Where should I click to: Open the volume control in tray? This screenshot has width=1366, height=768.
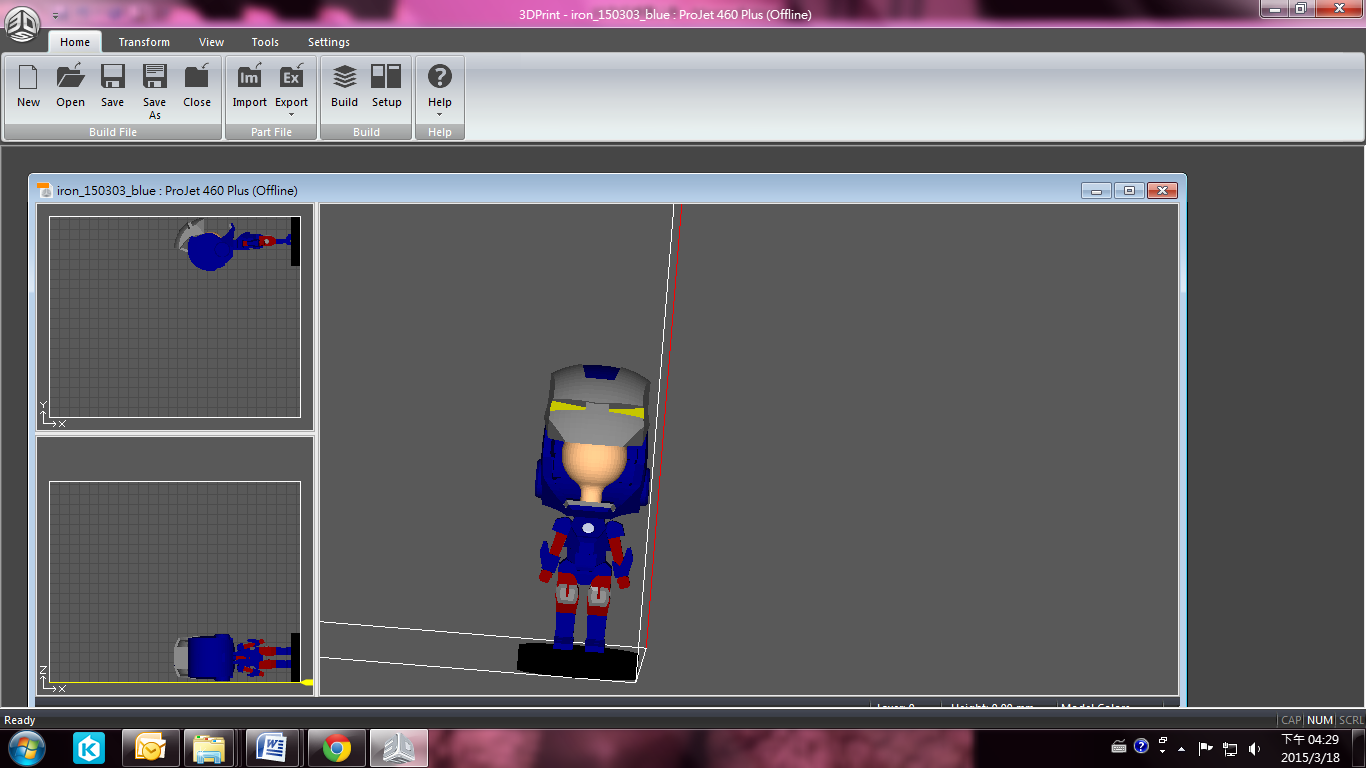click(1254, 748)
